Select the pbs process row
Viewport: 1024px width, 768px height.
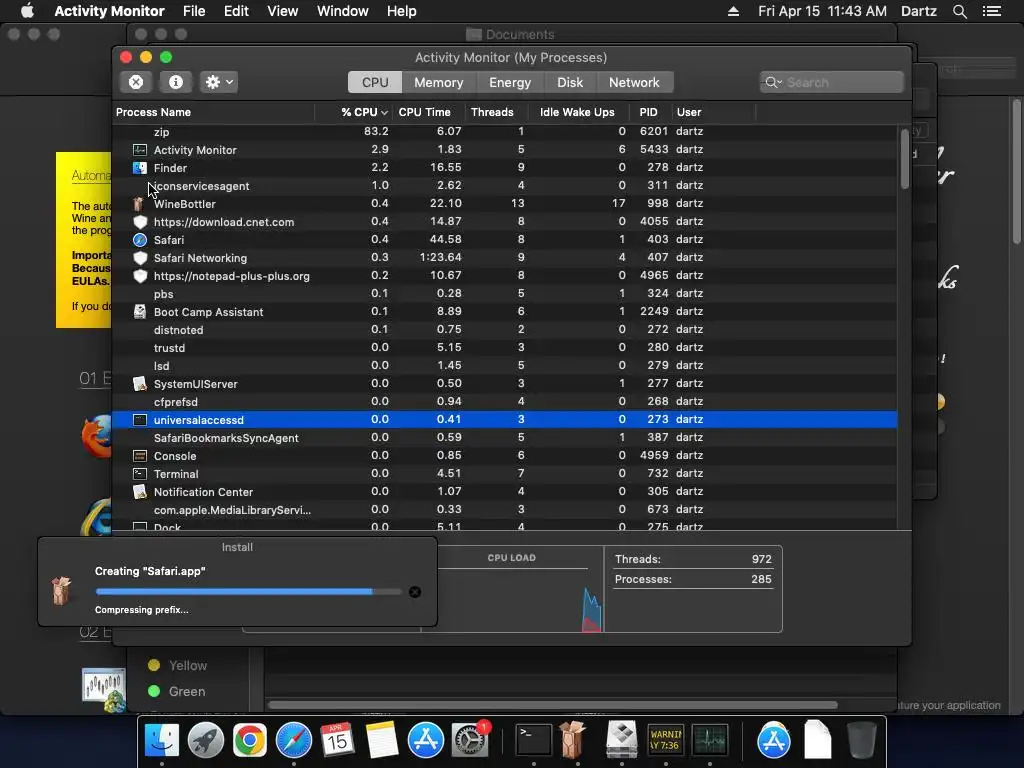[x=505, y=294]
